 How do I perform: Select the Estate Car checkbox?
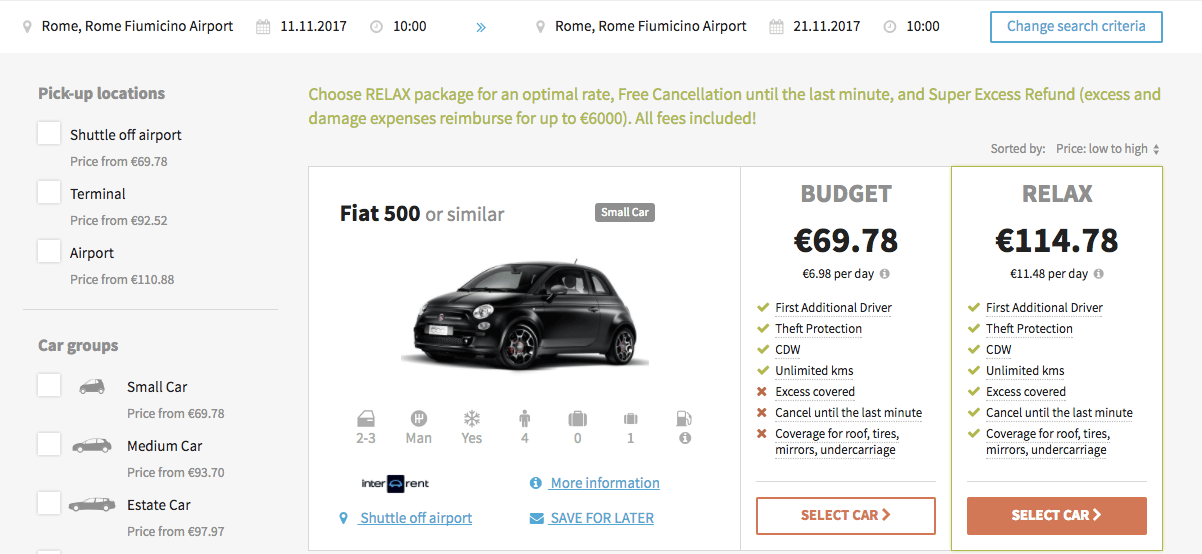49,504
